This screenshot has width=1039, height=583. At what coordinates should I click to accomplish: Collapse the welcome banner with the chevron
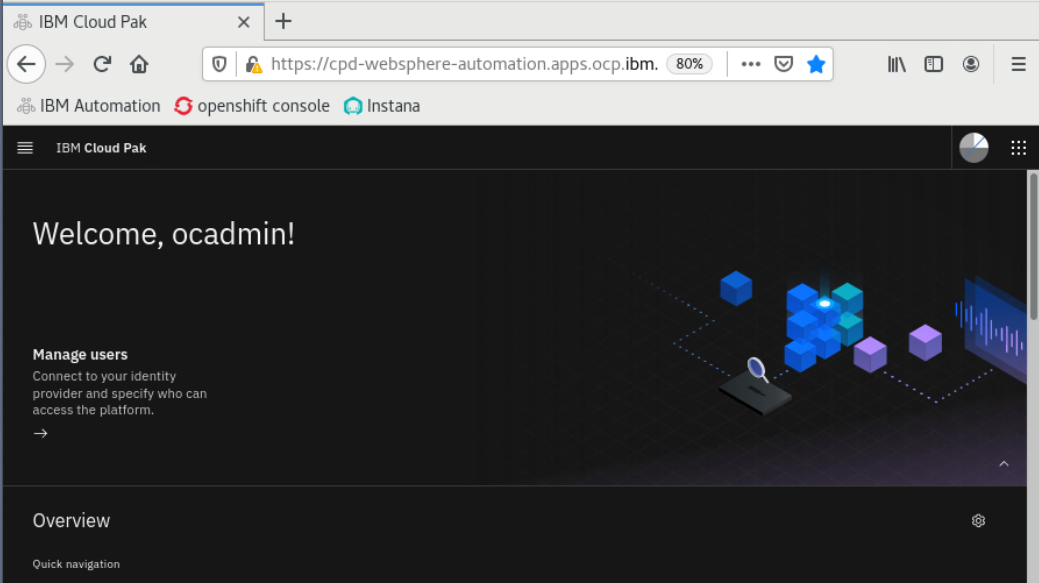[x=1004, y=463]
